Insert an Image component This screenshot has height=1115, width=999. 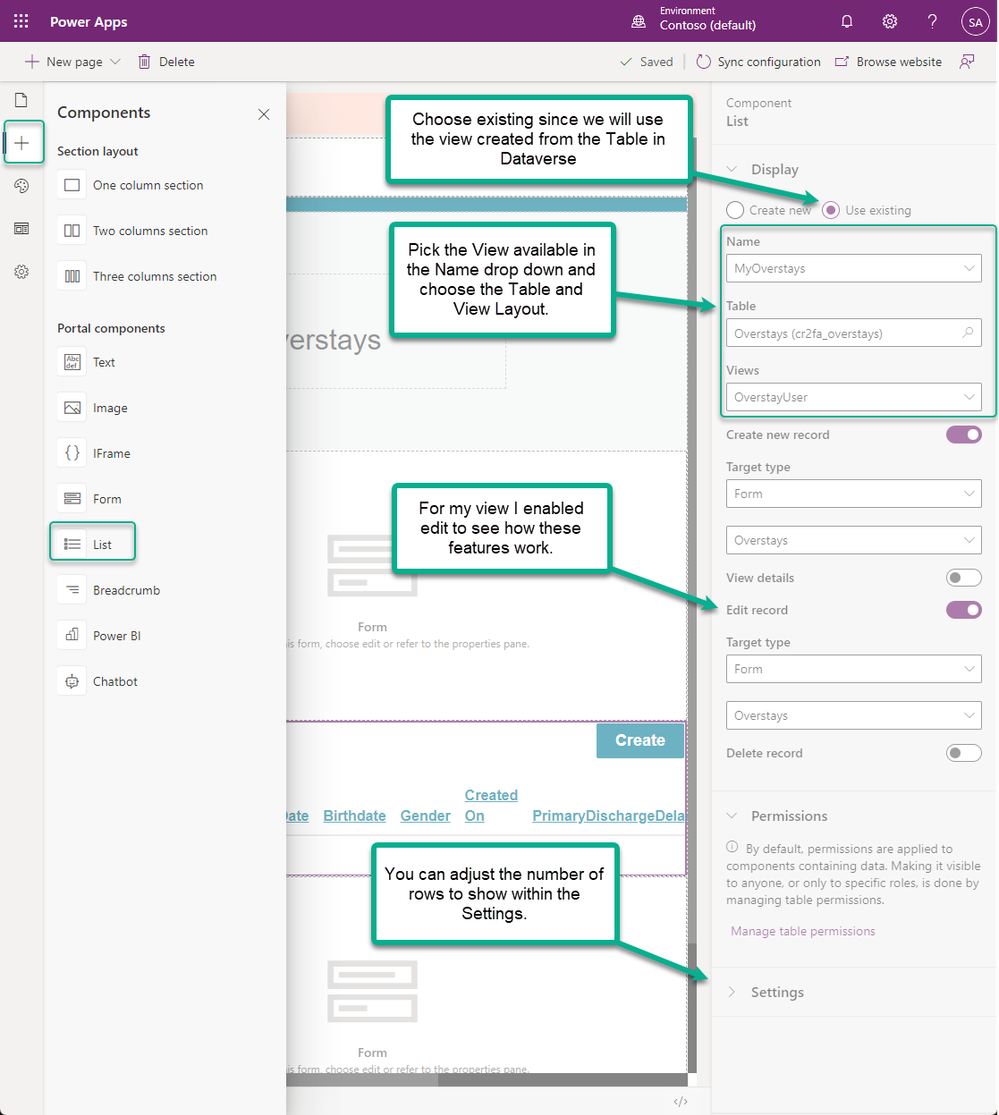94,408
